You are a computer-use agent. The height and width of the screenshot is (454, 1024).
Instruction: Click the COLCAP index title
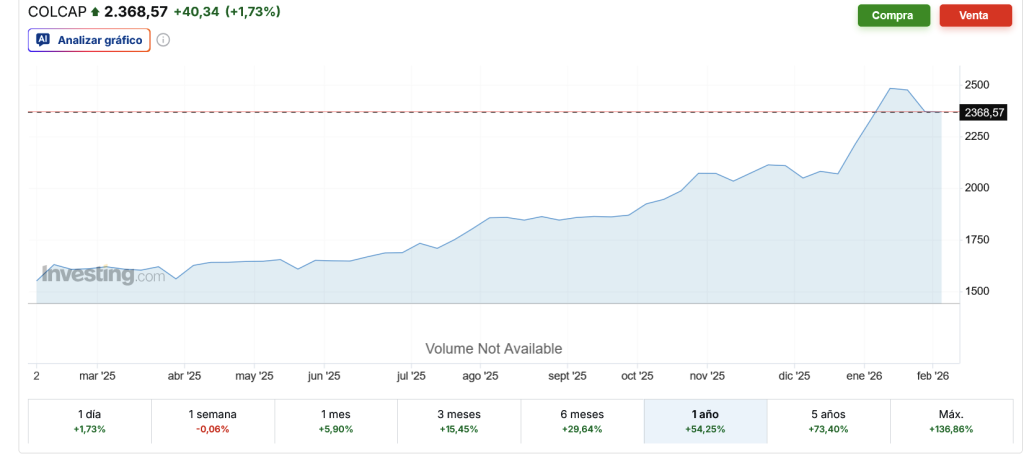coord(57,12)
